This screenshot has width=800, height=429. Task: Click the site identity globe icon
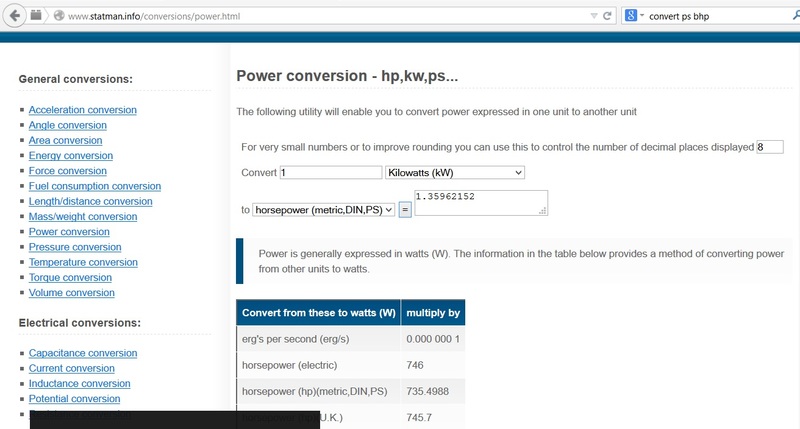pos(59,16)
